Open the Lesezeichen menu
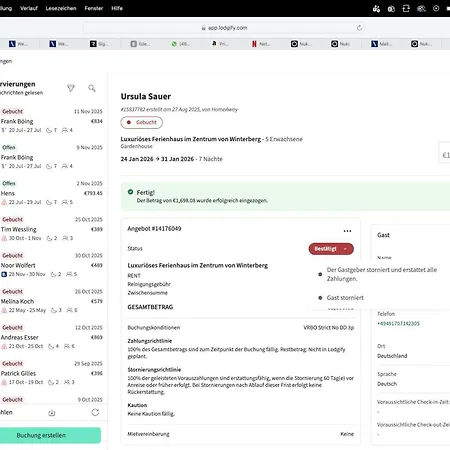450x450 pixels. pyautogui.click(x=61, y=8)
